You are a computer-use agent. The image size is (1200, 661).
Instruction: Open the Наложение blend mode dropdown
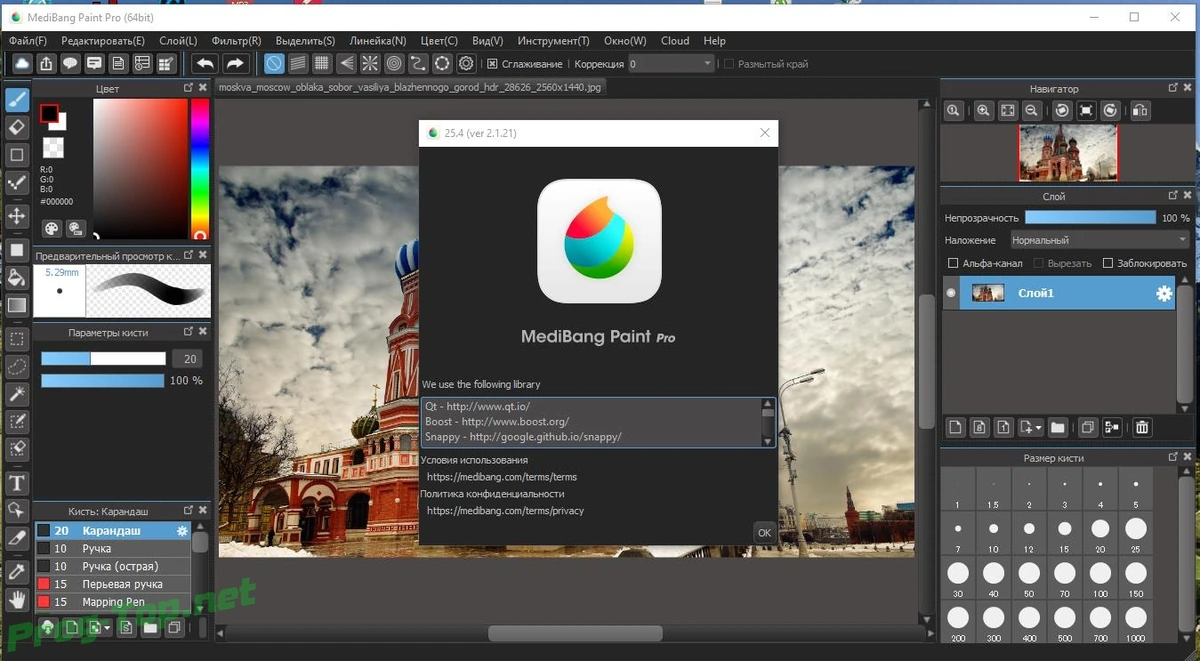click(1099, 240)
